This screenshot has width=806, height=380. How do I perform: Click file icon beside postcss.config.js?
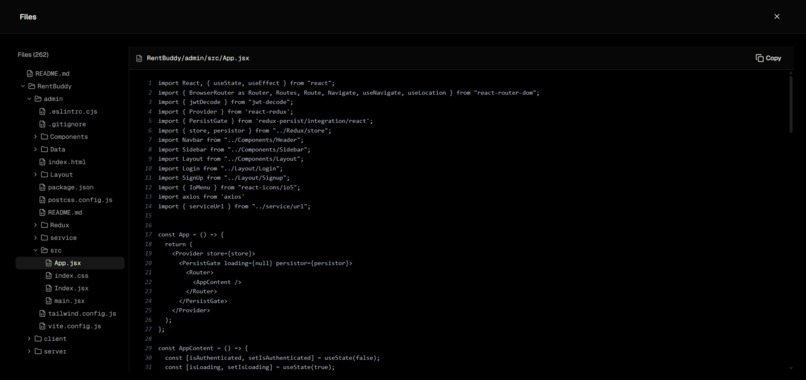(42, 200)
